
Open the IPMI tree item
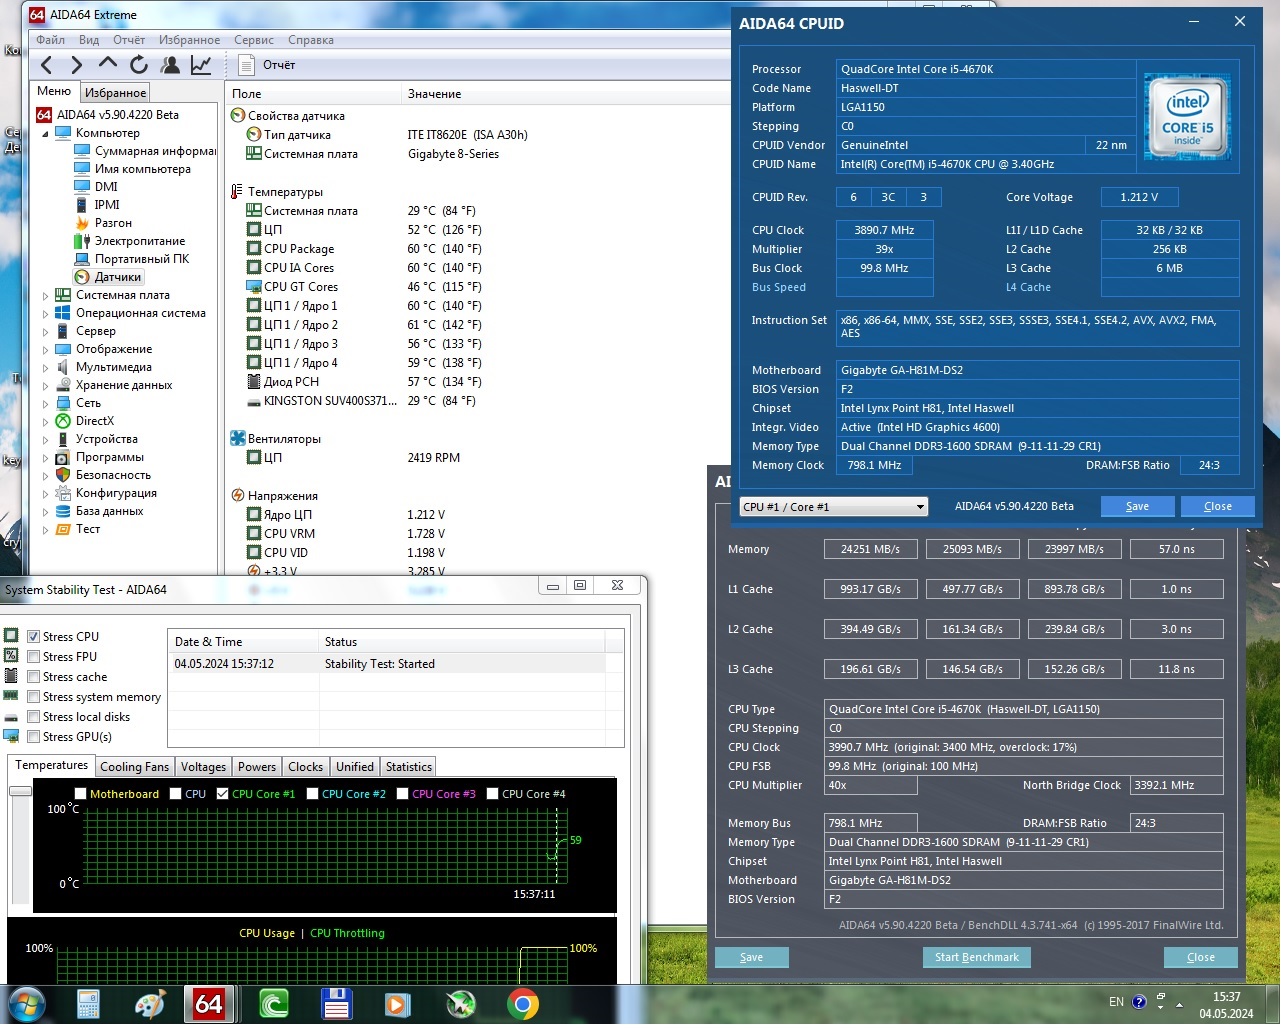[97, 205]
